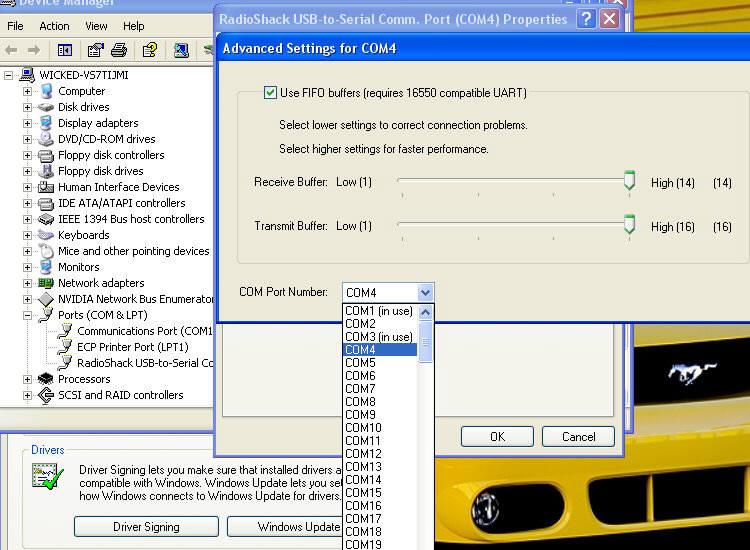Click the Keyboards category icon
Viewport: 750px width, 550px height.
click(46, 235)
